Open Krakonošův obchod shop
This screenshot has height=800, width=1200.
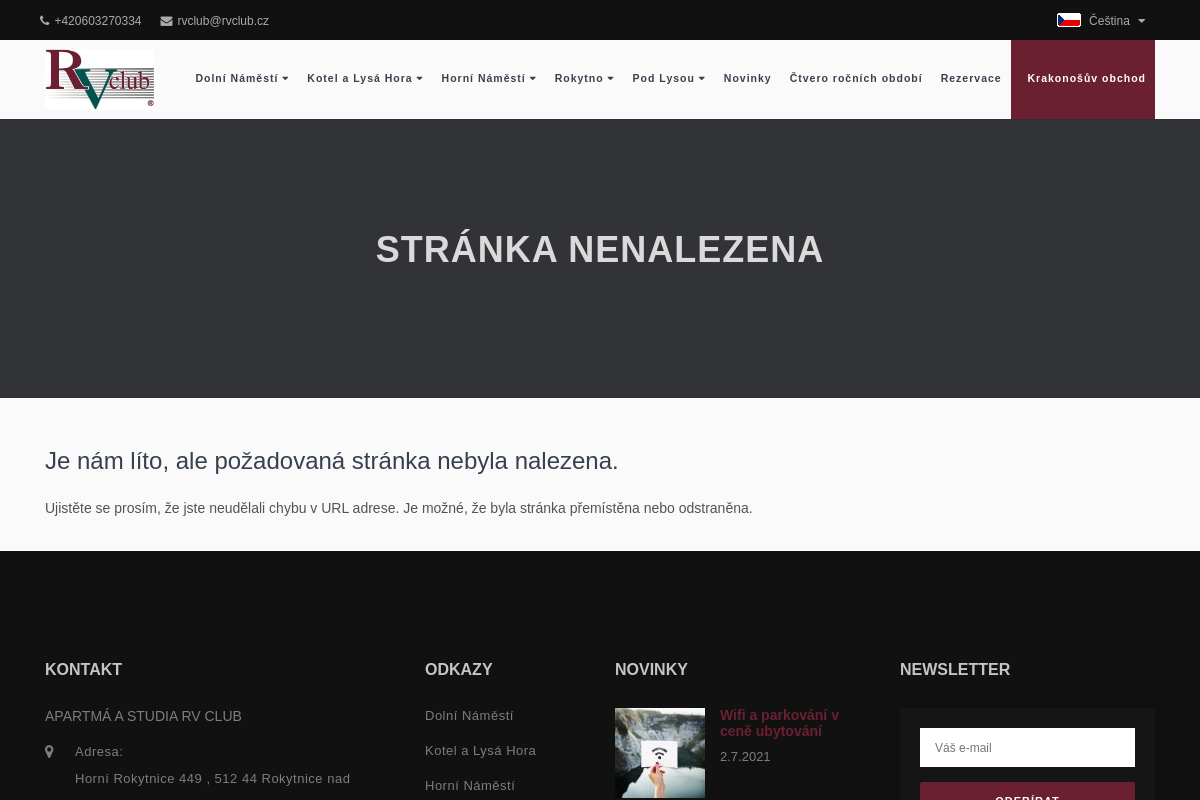coord(1083,79)
